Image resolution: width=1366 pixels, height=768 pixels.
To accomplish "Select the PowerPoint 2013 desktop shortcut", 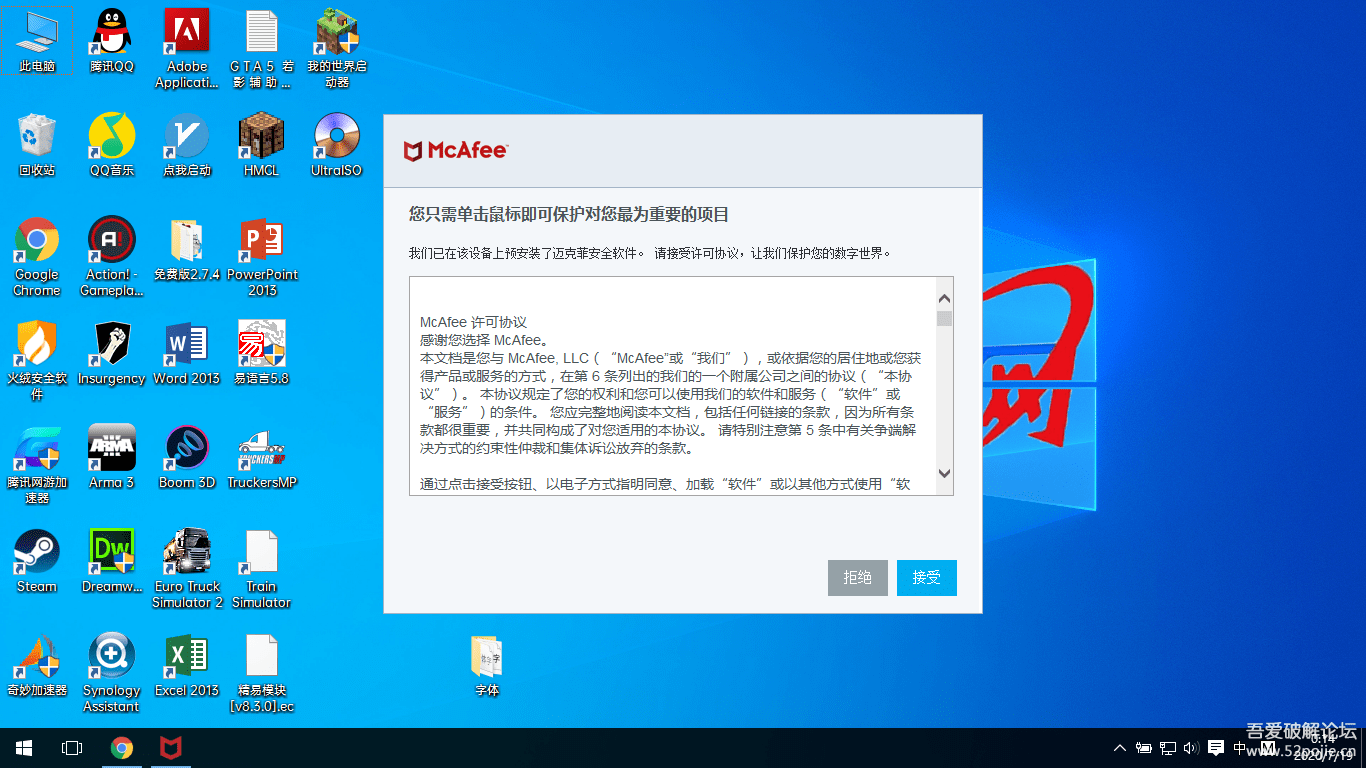I will [262, 257].
